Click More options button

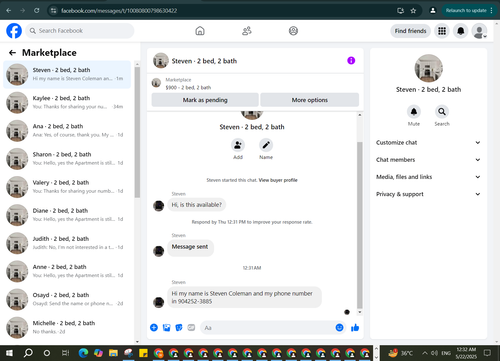[310, 100]
